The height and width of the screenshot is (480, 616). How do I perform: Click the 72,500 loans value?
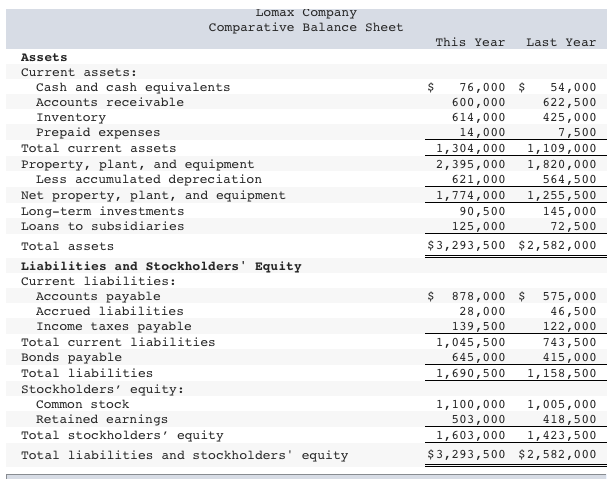click(573, 226)
